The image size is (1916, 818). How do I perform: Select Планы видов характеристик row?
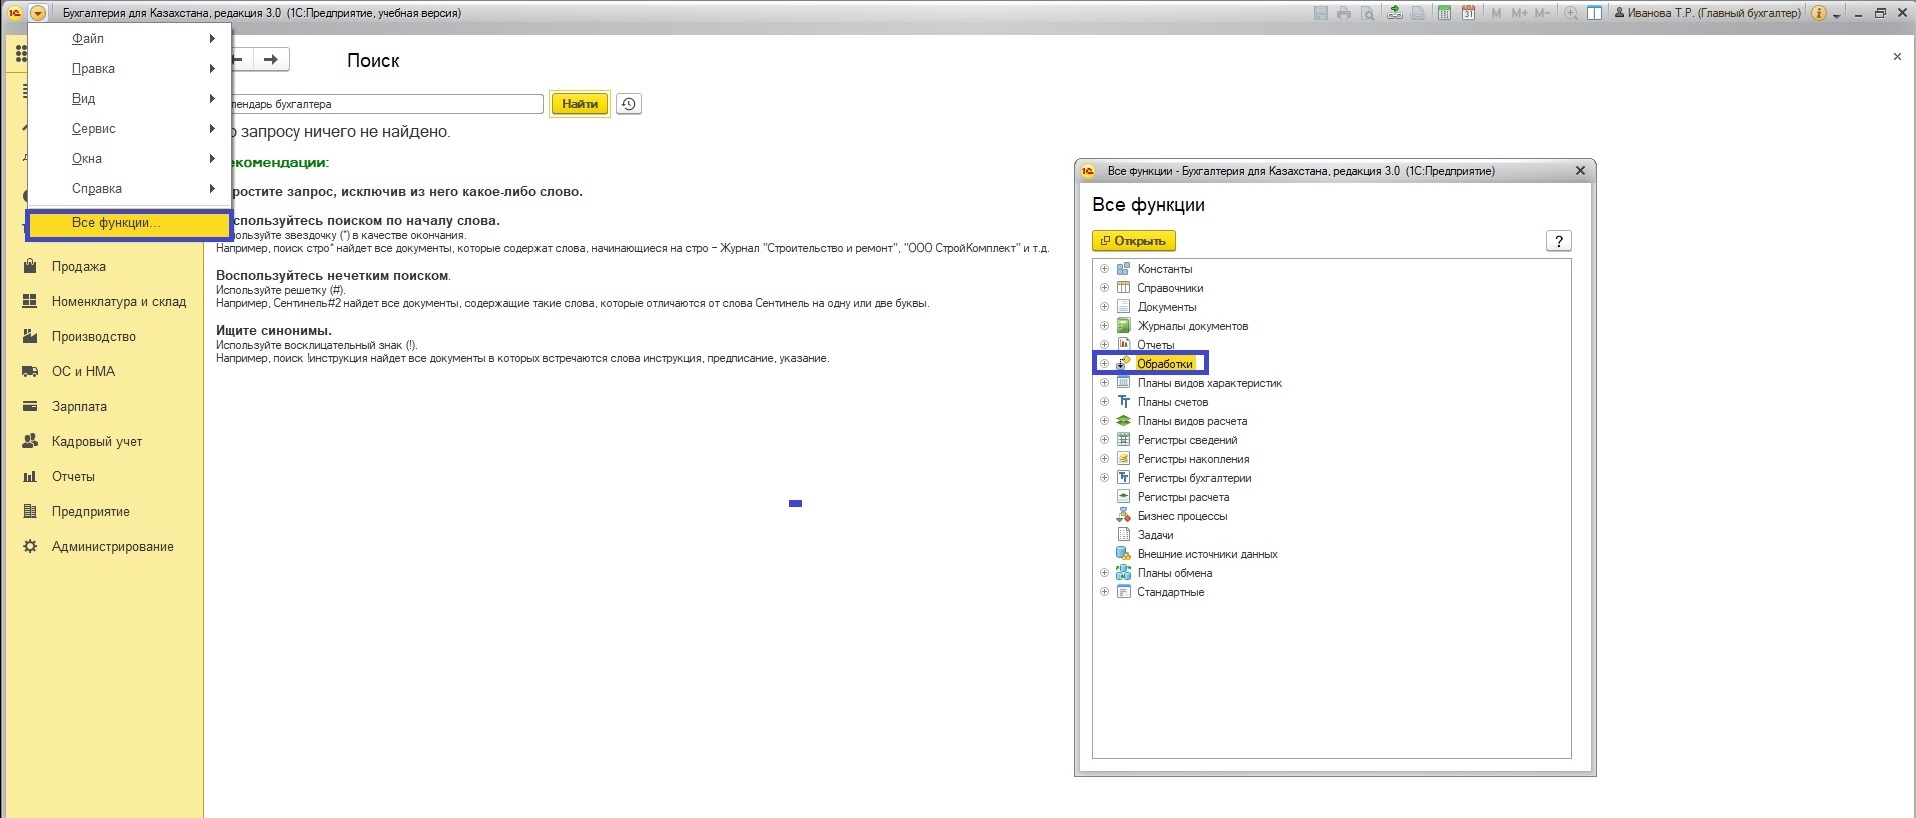(x=1209, y=383)
